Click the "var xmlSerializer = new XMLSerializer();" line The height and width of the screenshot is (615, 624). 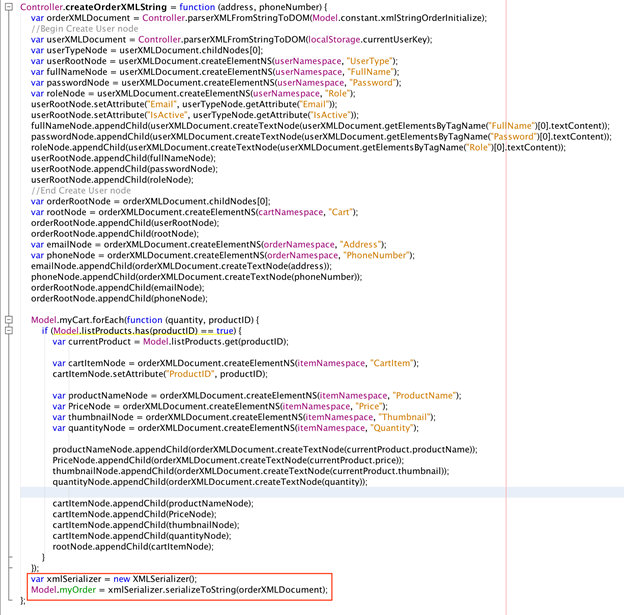114,578
